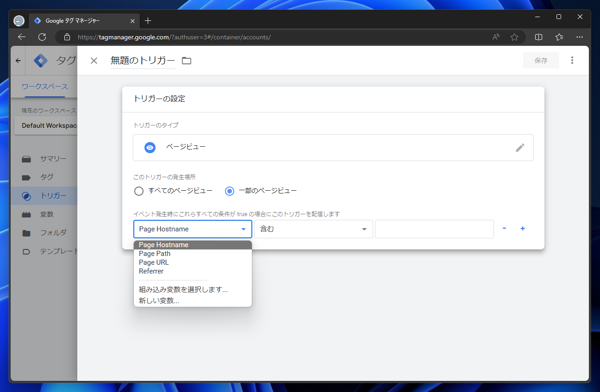Select 一部のページビュー radio button
Screen dimensions: 600x392
pyautogui.click(x=229, y=191)
